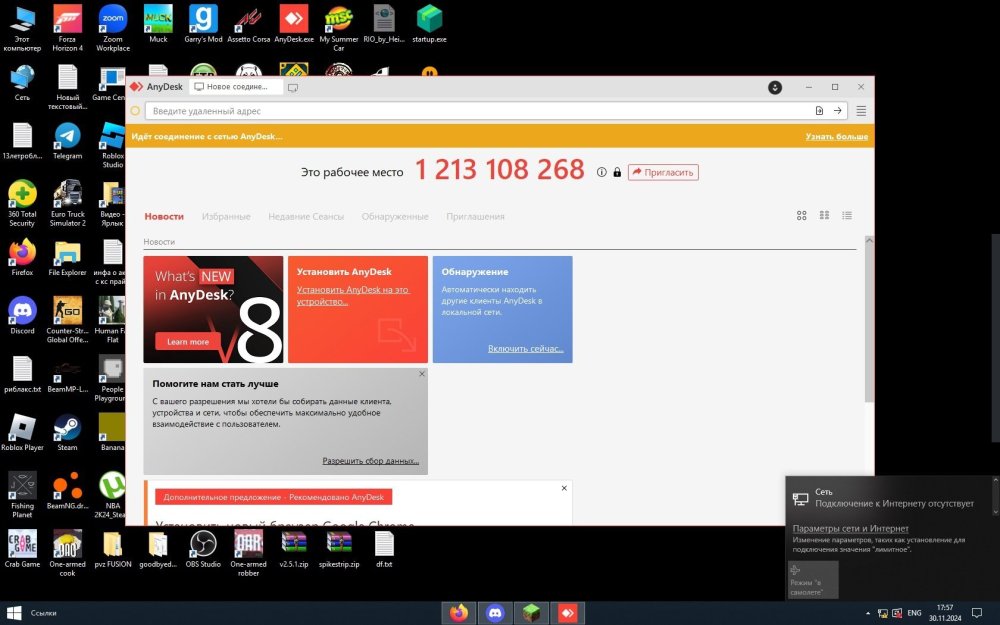Select the df.txt file on desktop

click(384, 549)
